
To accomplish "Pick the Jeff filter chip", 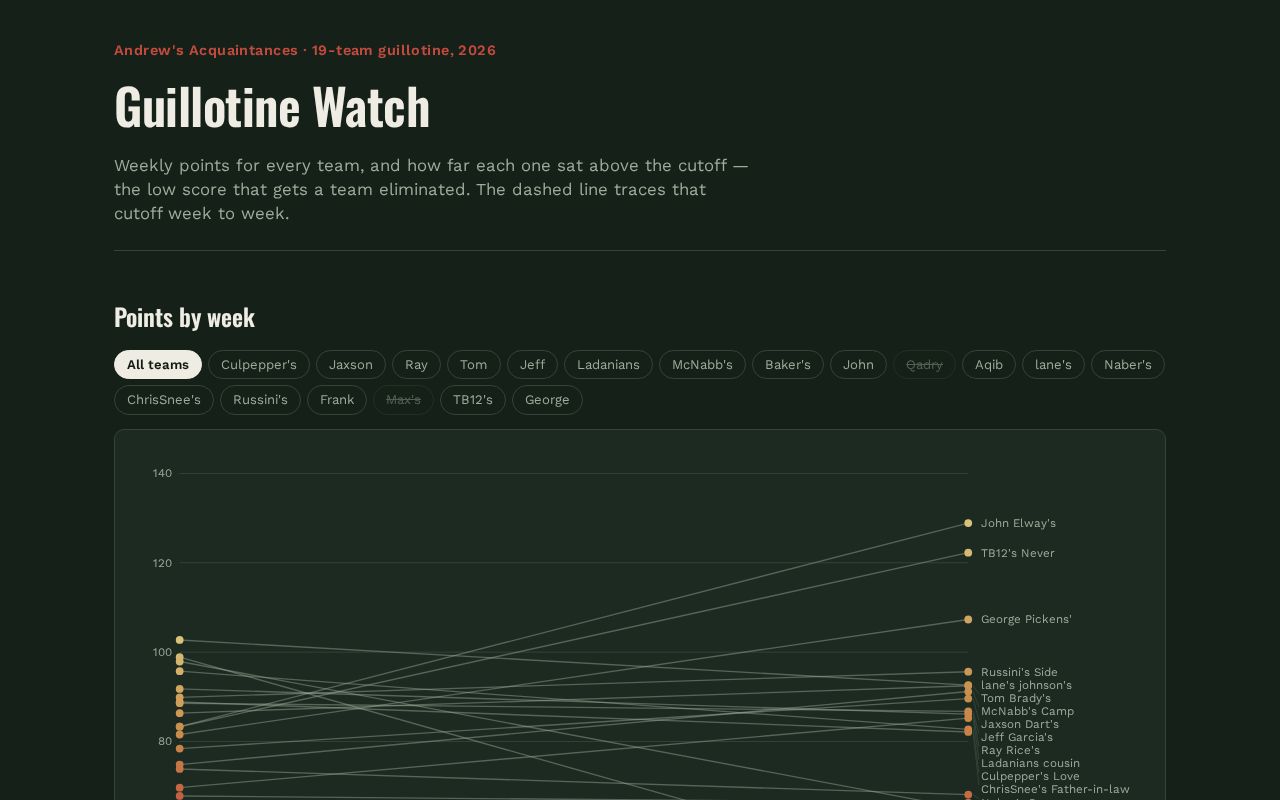I will tap(532, 365).
